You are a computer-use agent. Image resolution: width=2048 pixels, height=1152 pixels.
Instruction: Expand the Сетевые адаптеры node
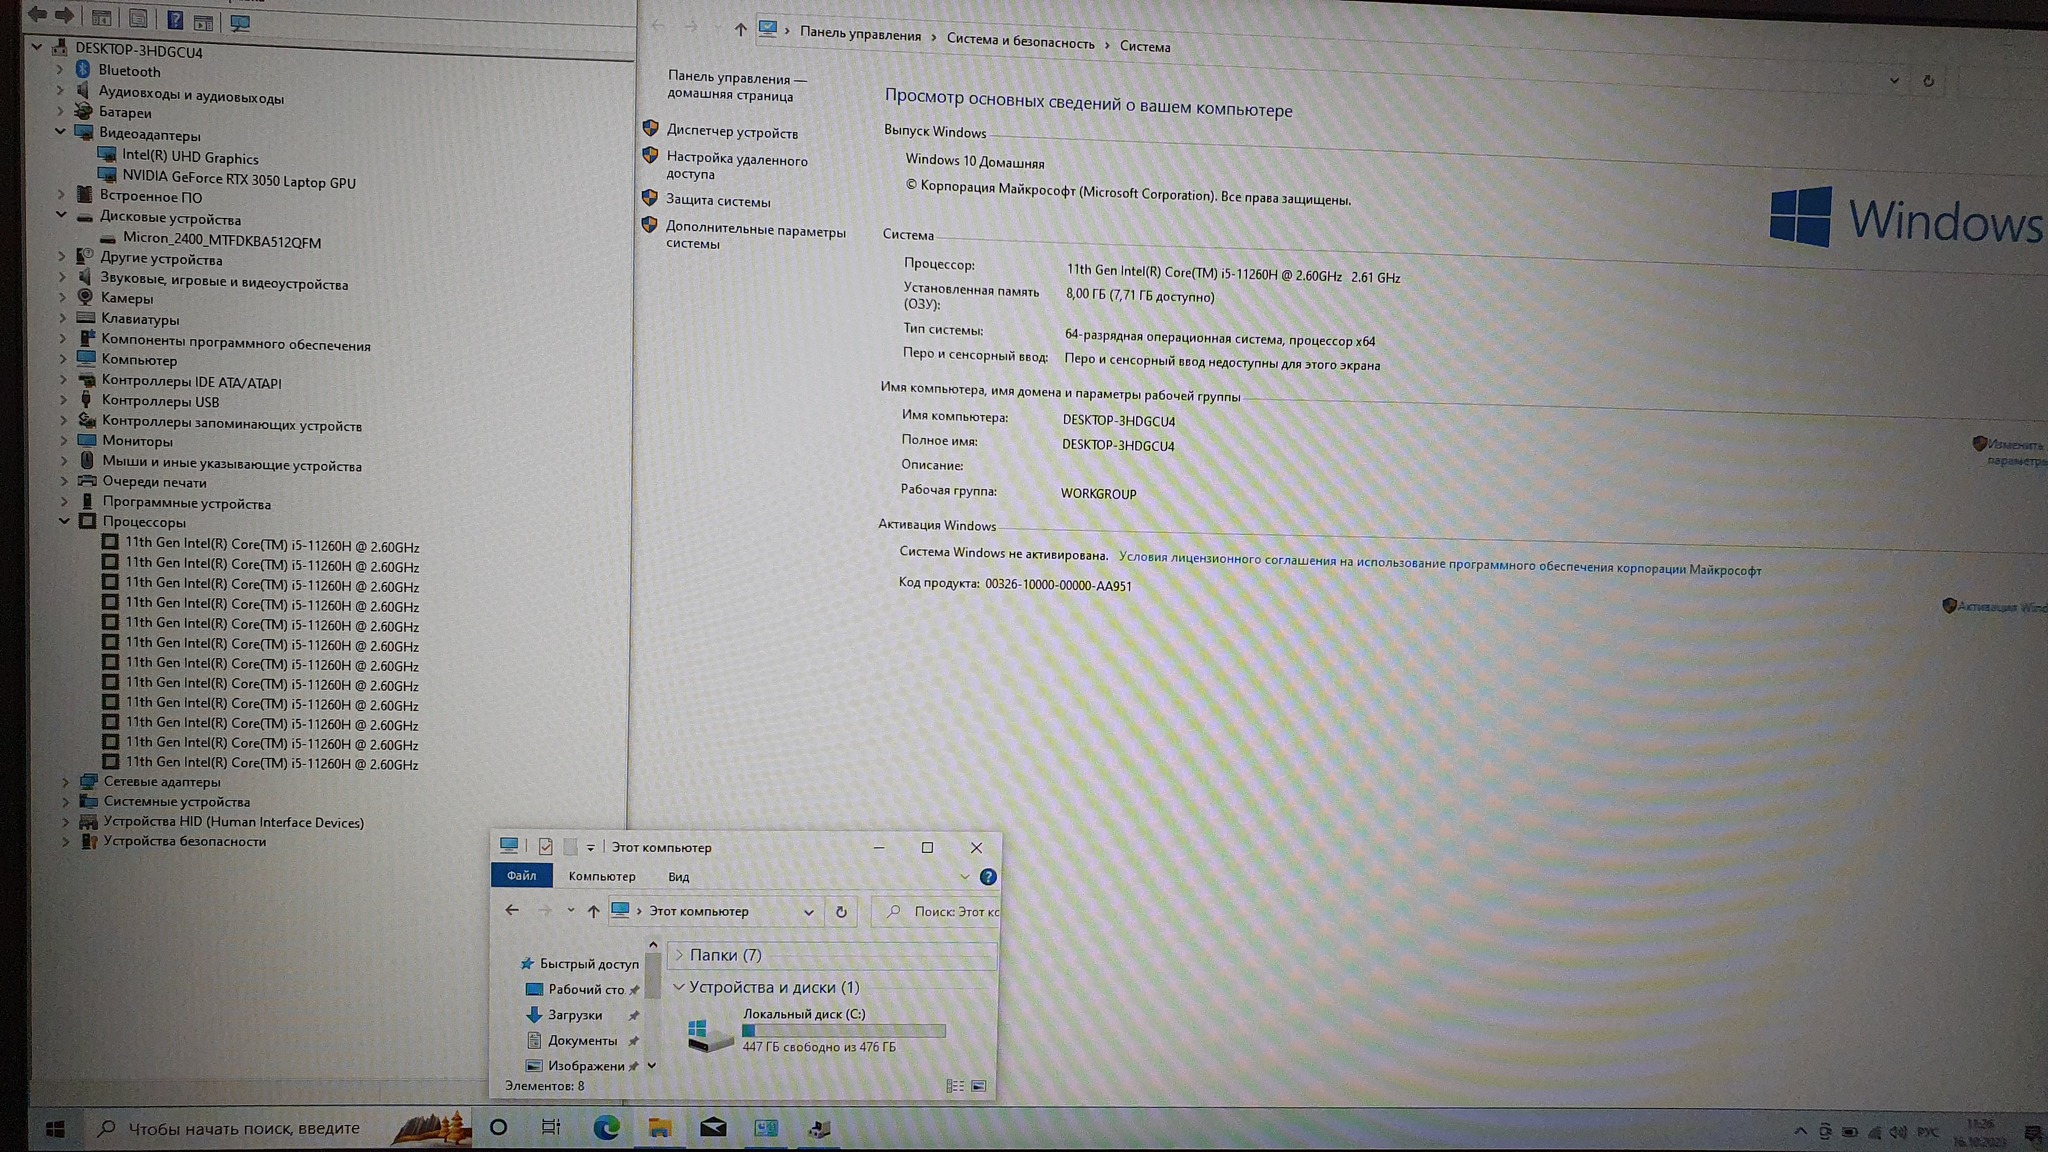[x=66, y=782]
